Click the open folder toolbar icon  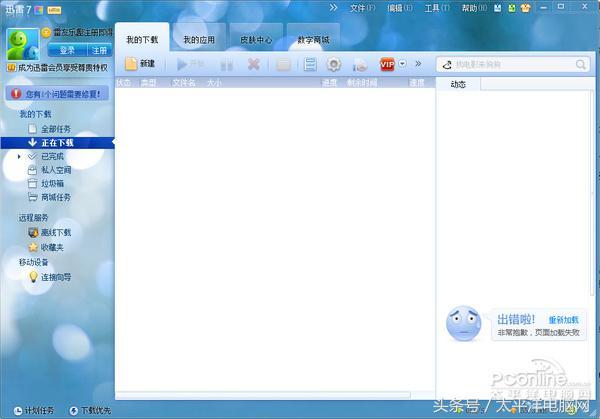[283, 64]
